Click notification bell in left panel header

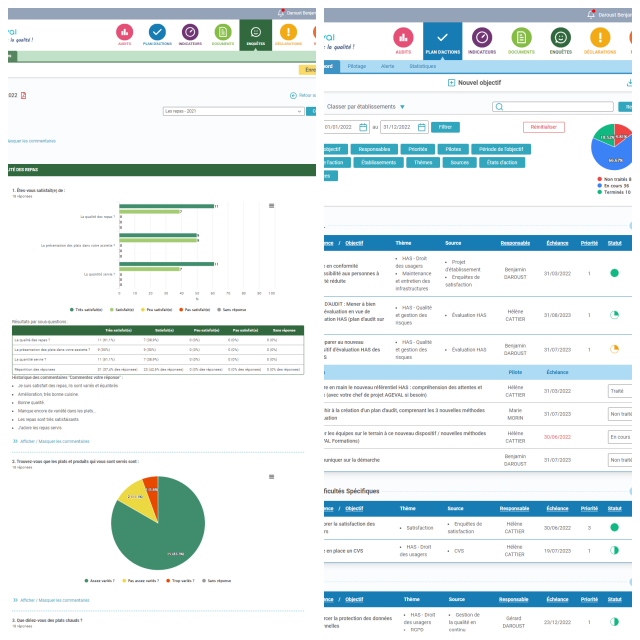(x=281, y=13)
